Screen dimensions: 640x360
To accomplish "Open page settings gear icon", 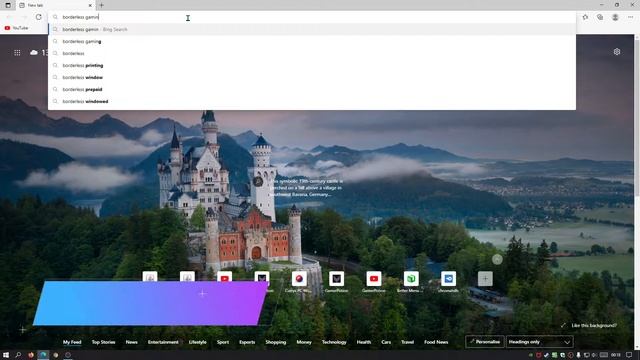I will click(617, 52).
